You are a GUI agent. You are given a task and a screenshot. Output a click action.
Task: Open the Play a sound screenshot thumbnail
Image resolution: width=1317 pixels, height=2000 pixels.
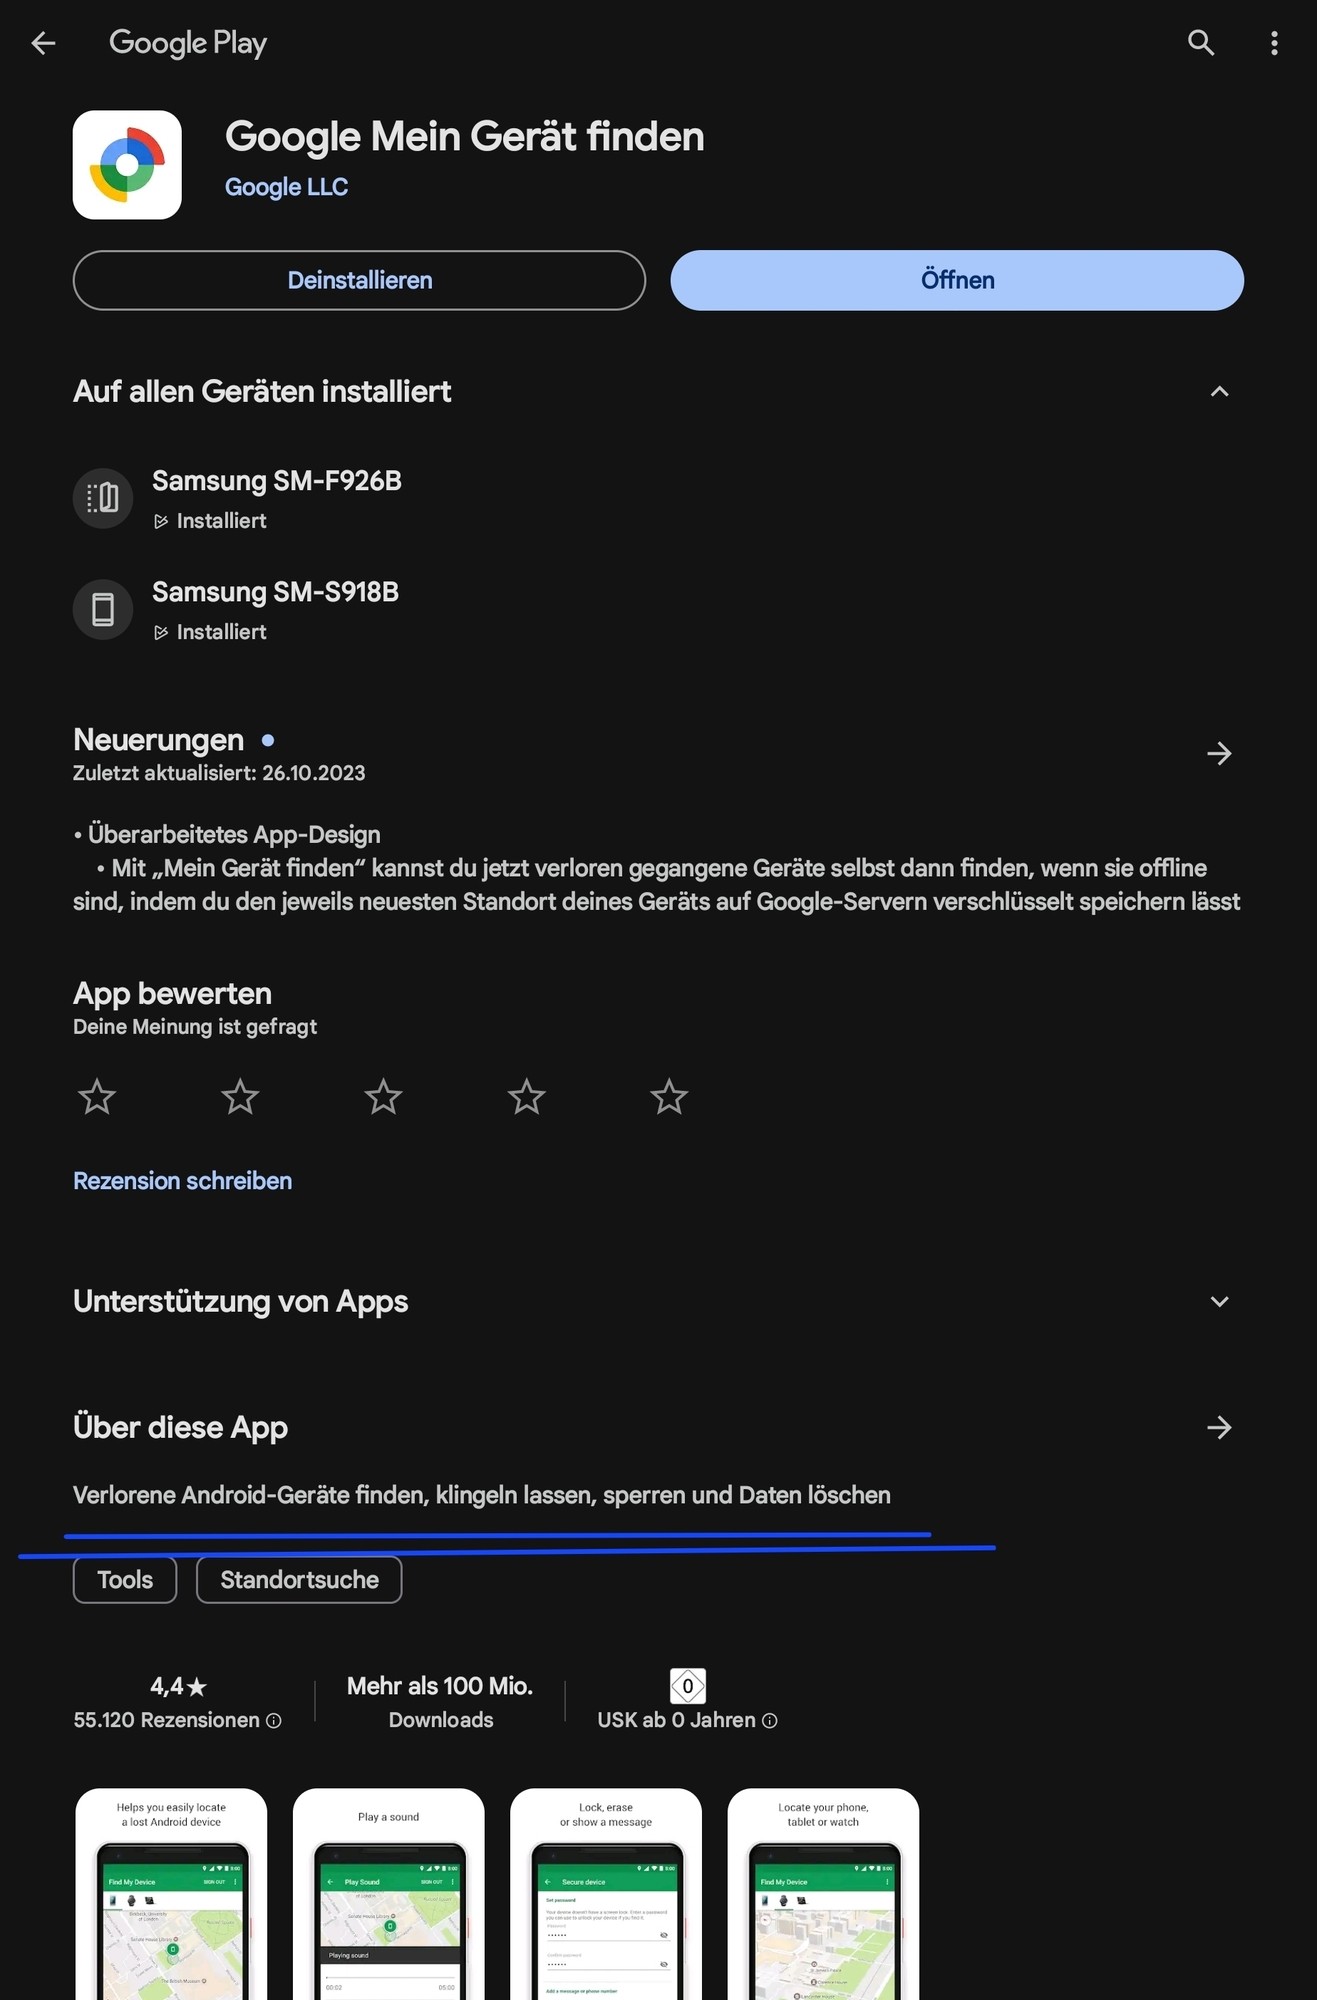pos(389,1894)
